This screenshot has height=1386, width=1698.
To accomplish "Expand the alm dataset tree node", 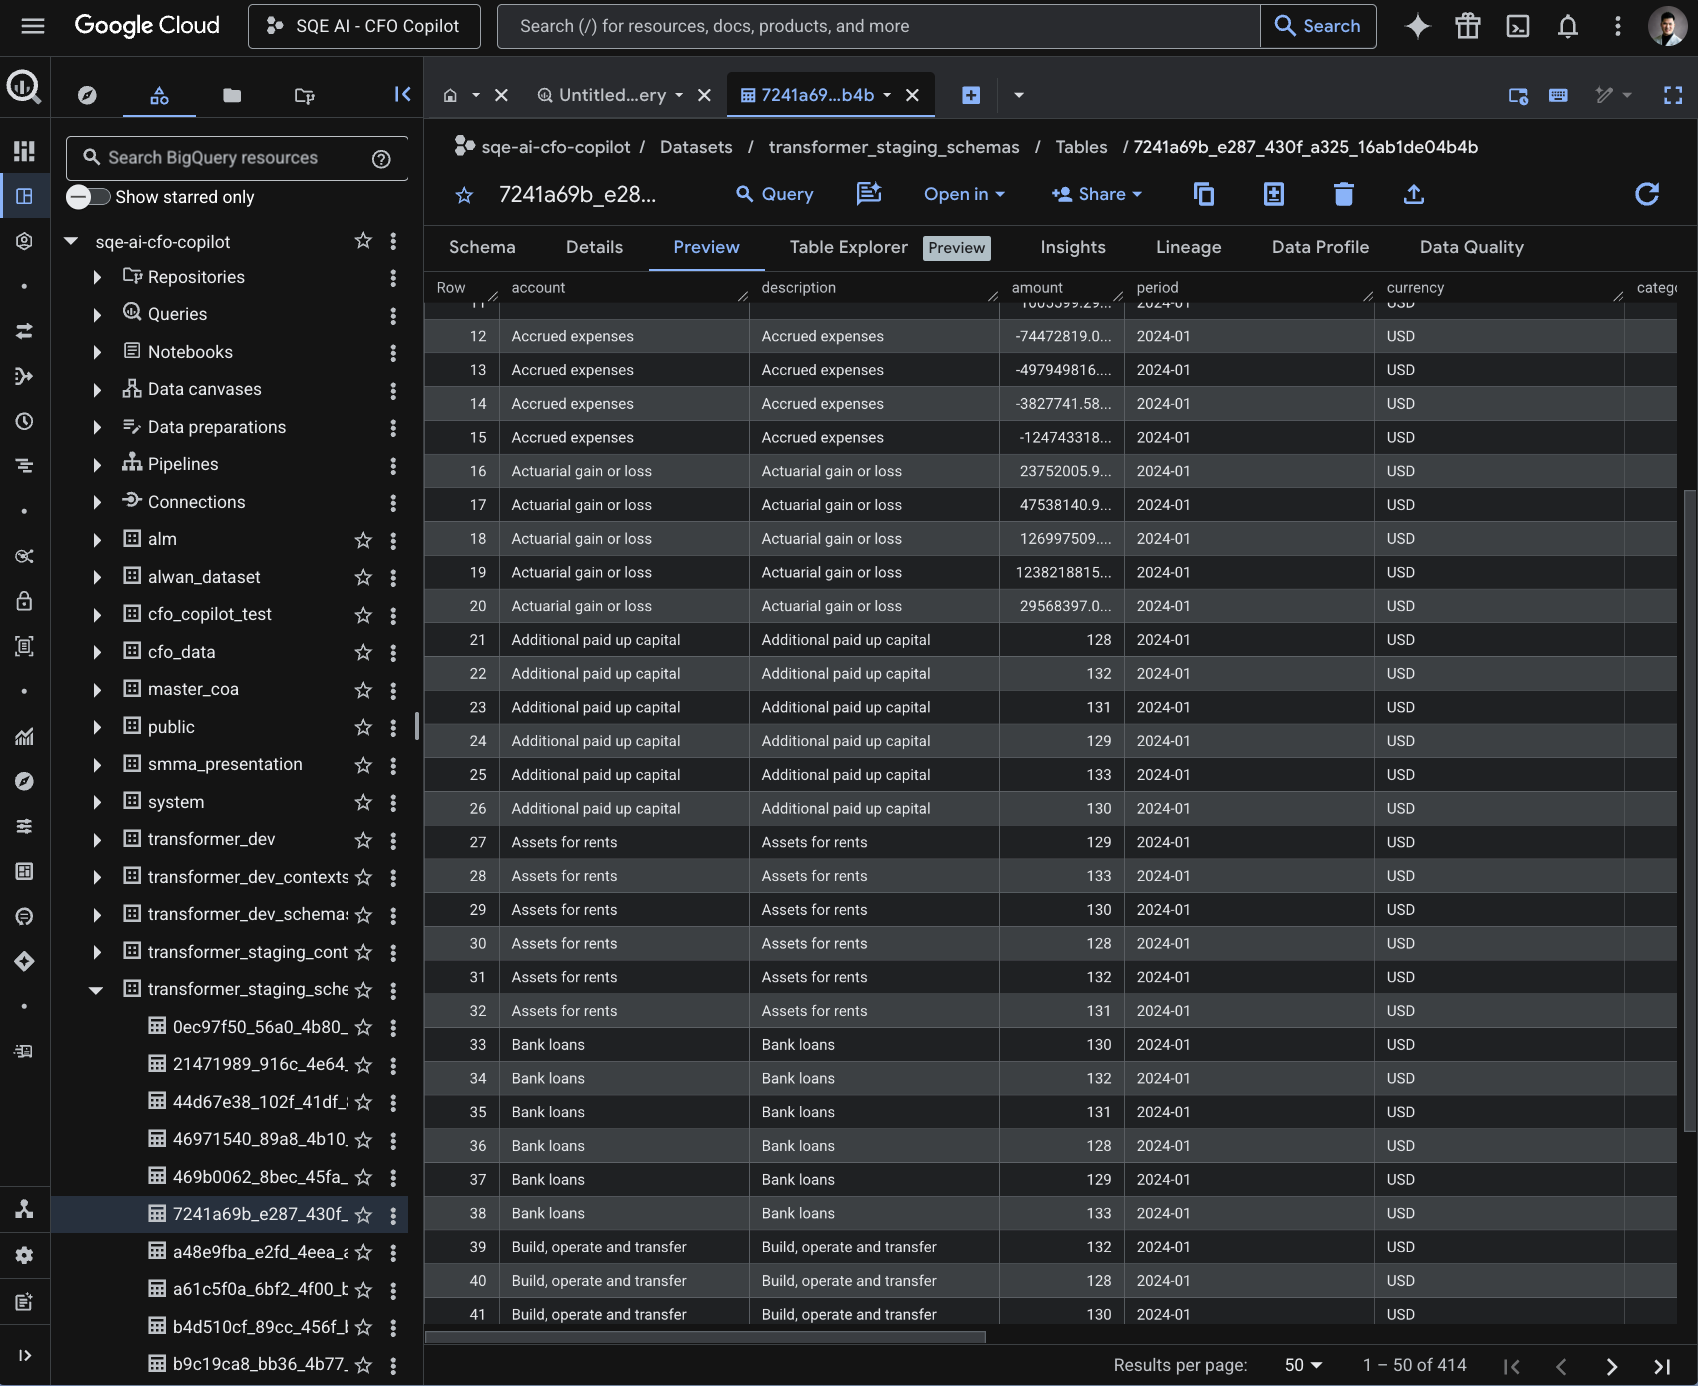I will click(x=97, y=540).
